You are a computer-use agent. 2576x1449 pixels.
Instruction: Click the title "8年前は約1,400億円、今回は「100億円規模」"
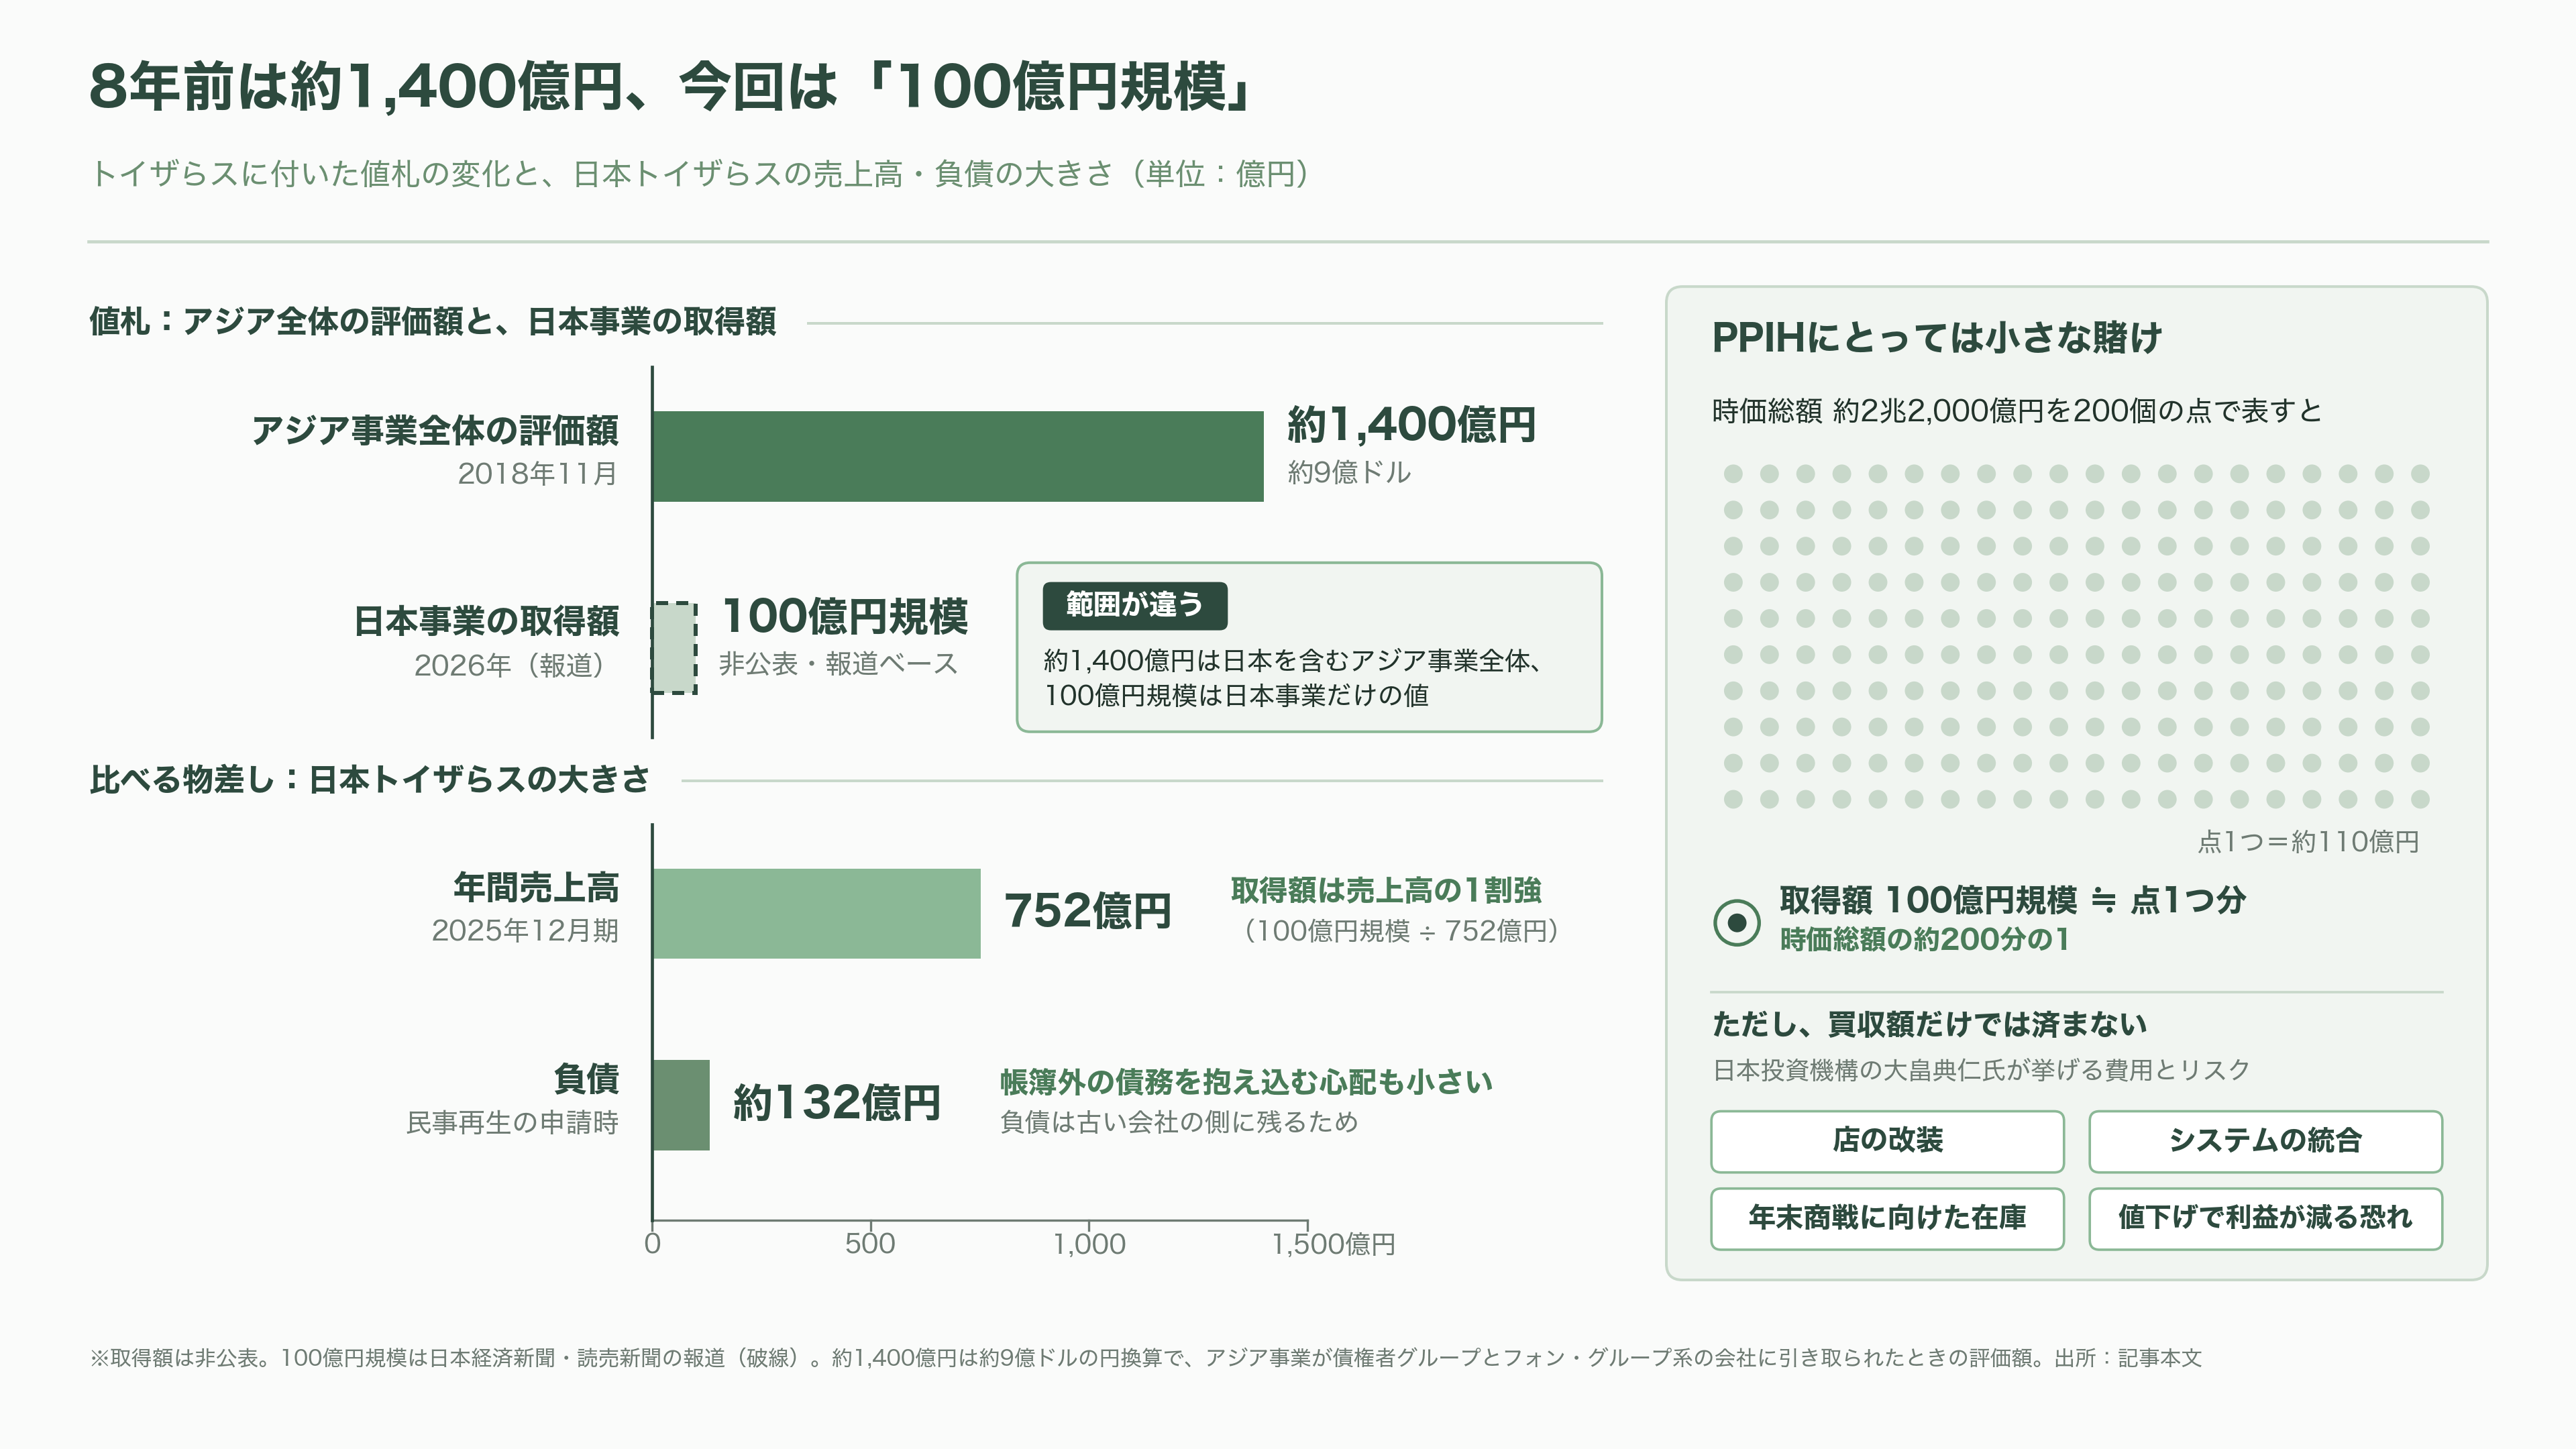coord(671,86)
